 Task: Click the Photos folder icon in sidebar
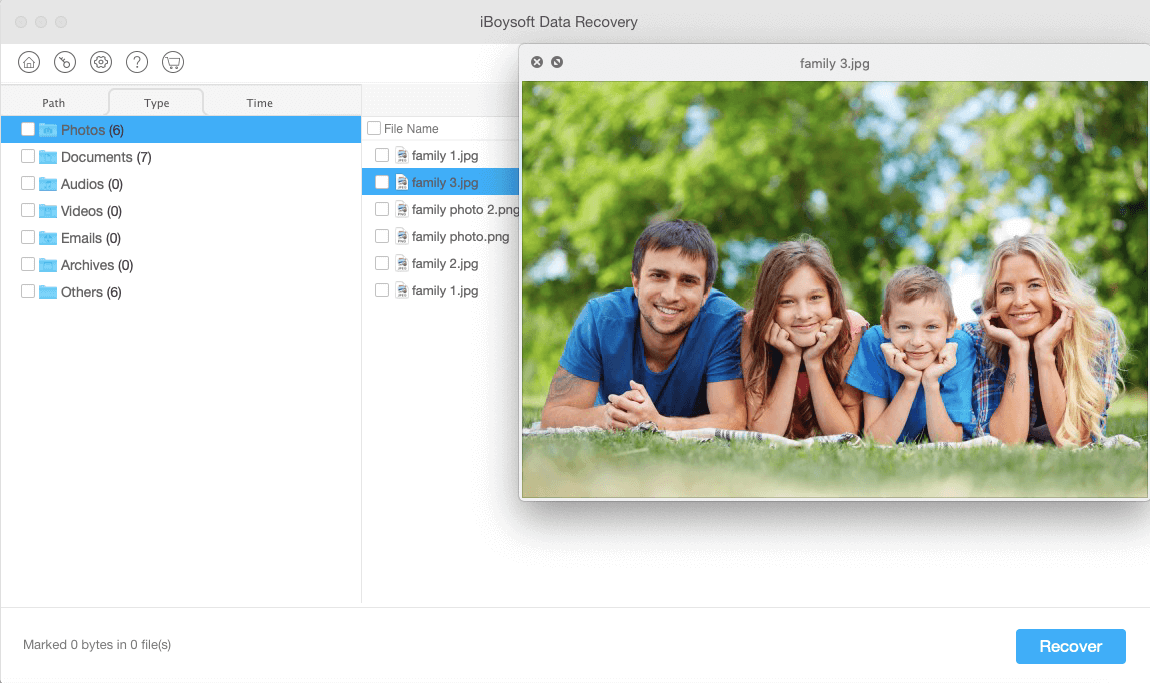pyautogui.click(x=47, y=129)
